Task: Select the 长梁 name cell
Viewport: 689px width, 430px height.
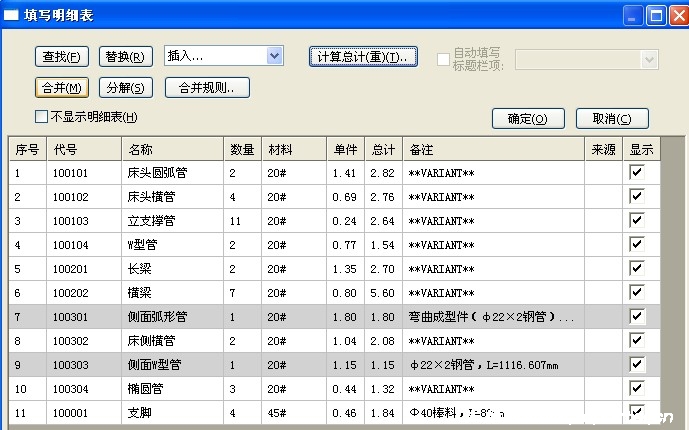Action: click(x=173, y=269)
